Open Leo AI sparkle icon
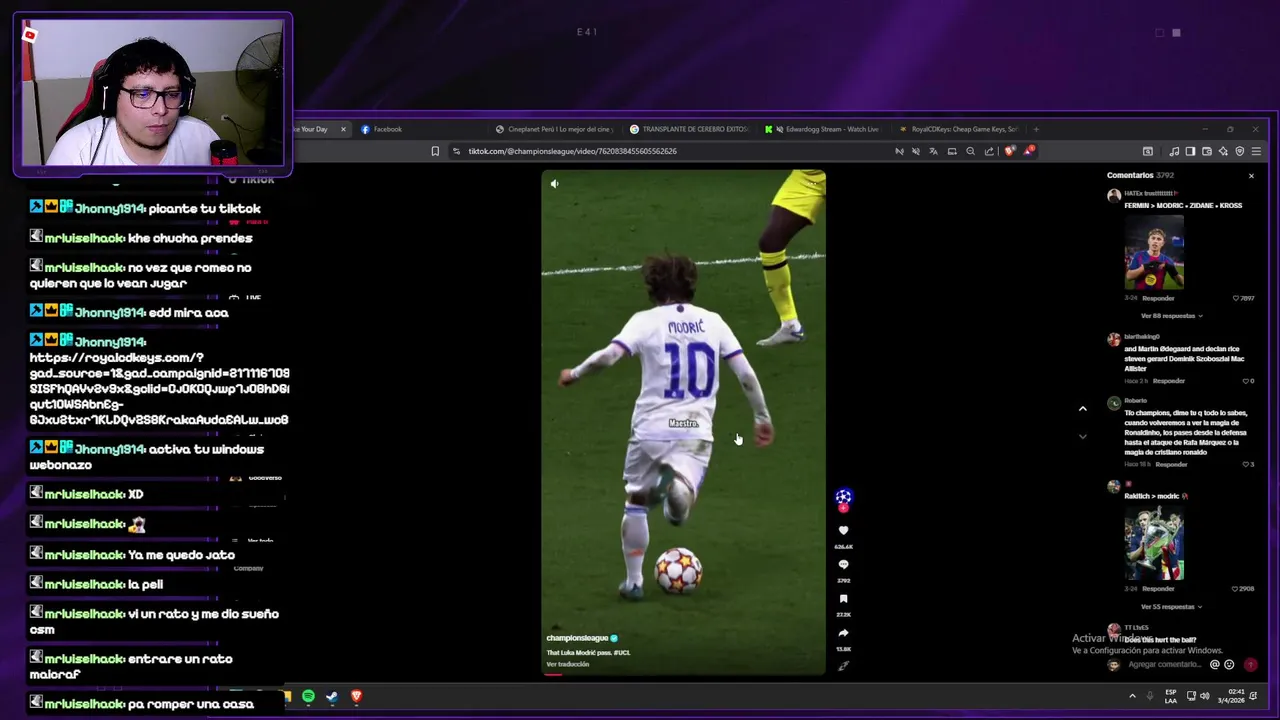Screen dimensions: 1280x720 point(1223,151)
